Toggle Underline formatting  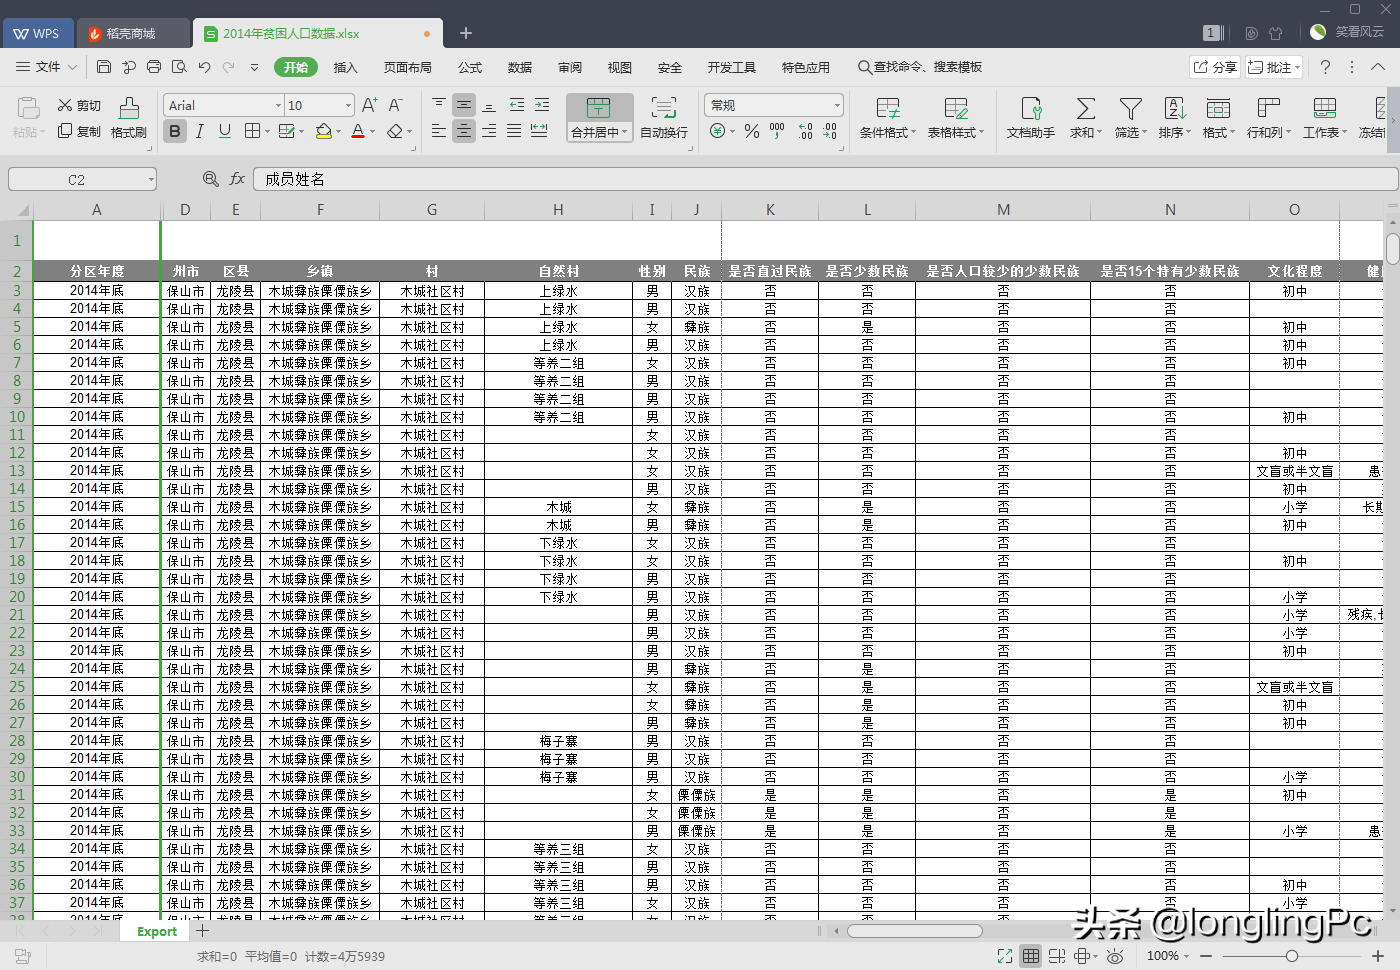(225, 131)
